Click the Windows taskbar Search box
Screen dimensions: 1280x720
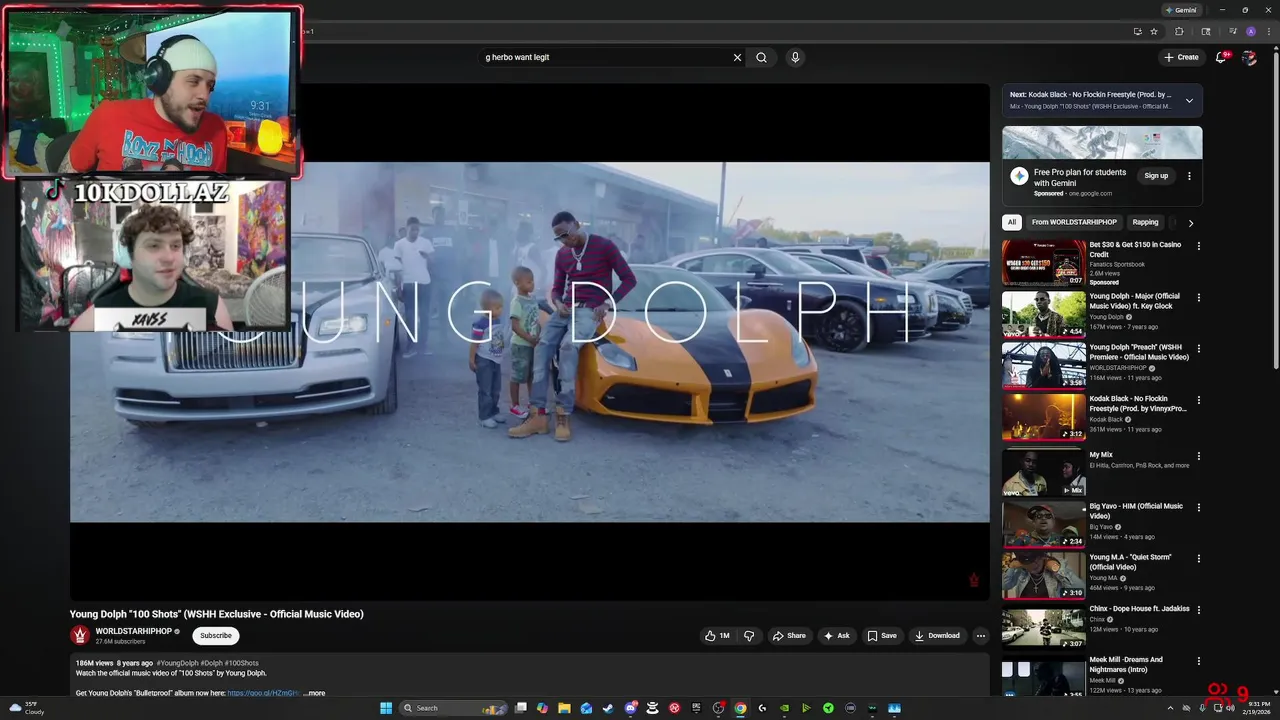pyautogui.click(x=454, y=708)
